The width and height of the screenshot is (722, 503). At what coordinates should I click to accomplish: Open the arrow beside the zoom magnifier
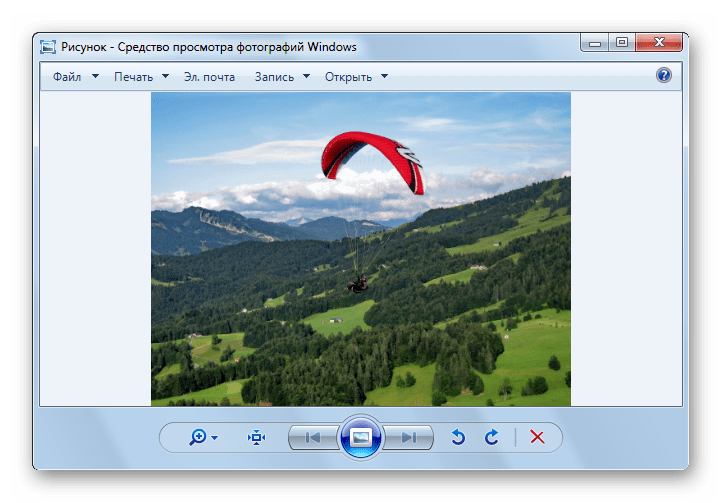[x=215, y=438]
